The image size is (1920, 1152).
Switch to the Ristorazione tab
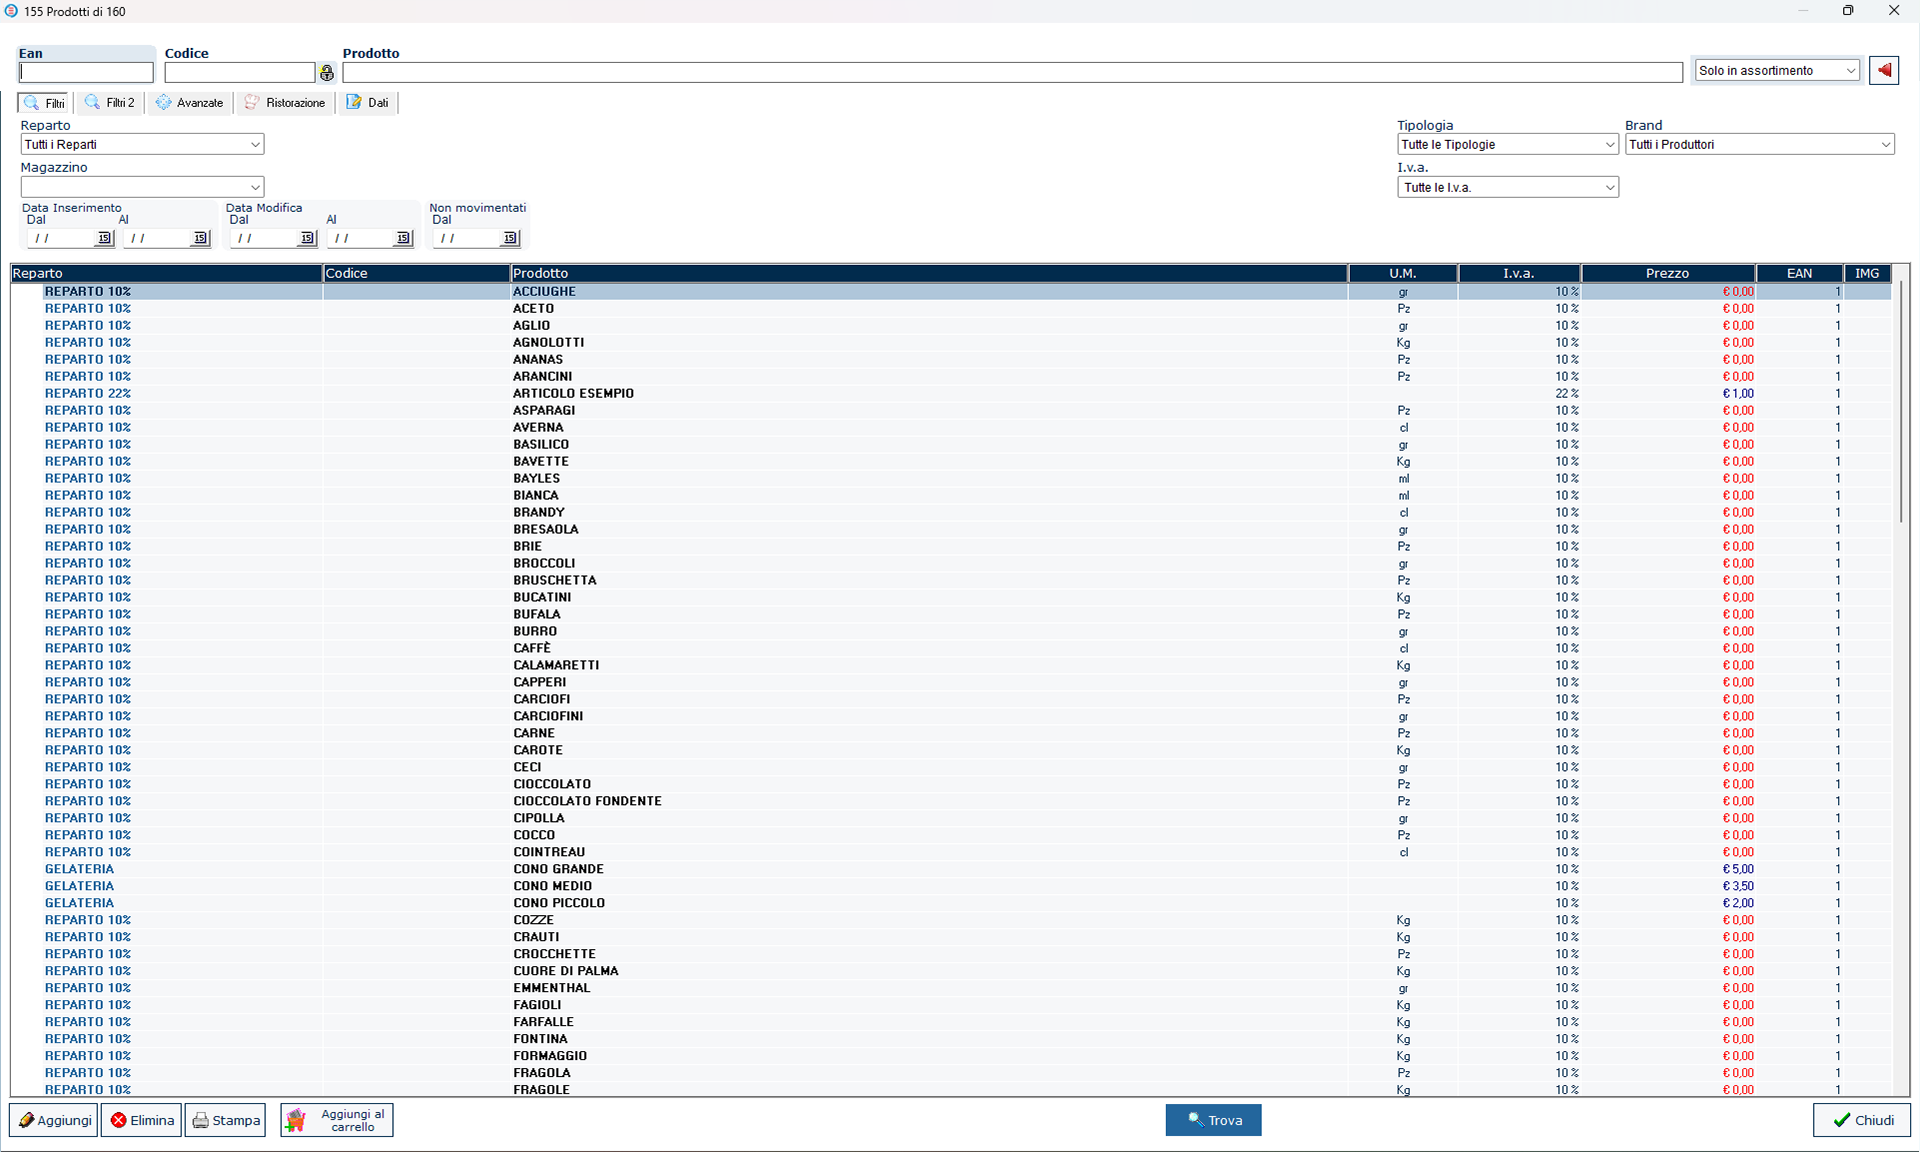(x=285, y=103)
